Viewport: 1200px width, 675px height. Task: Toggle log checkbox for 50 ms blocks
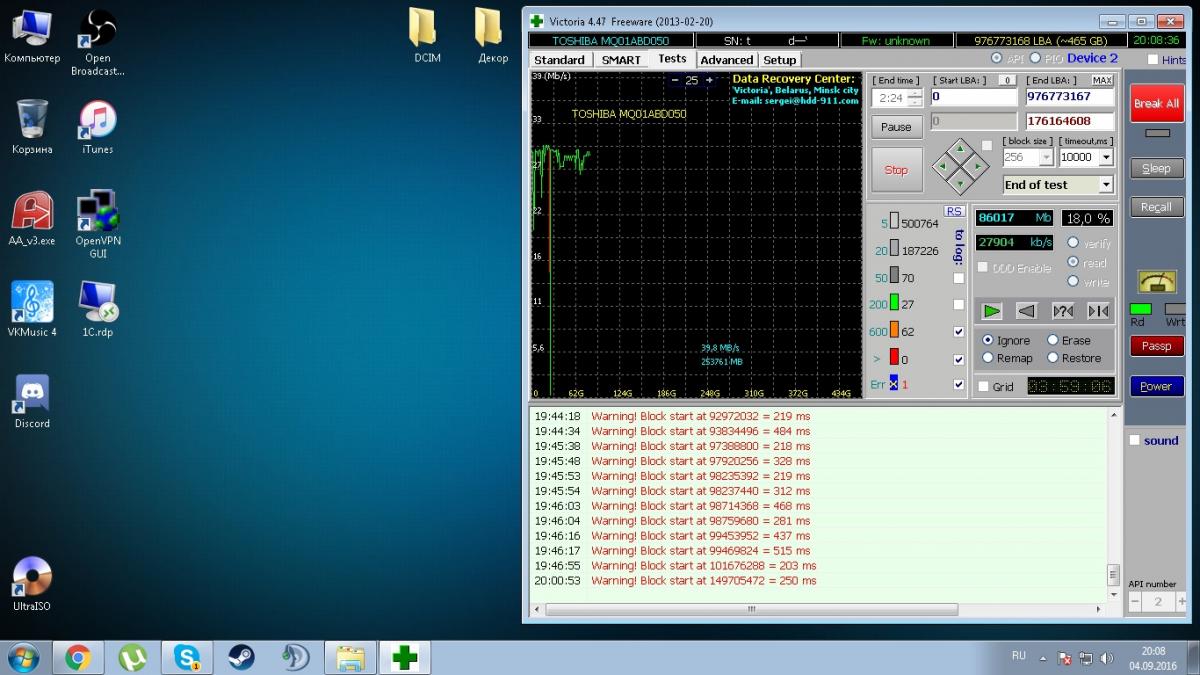[x=959, y=278]
